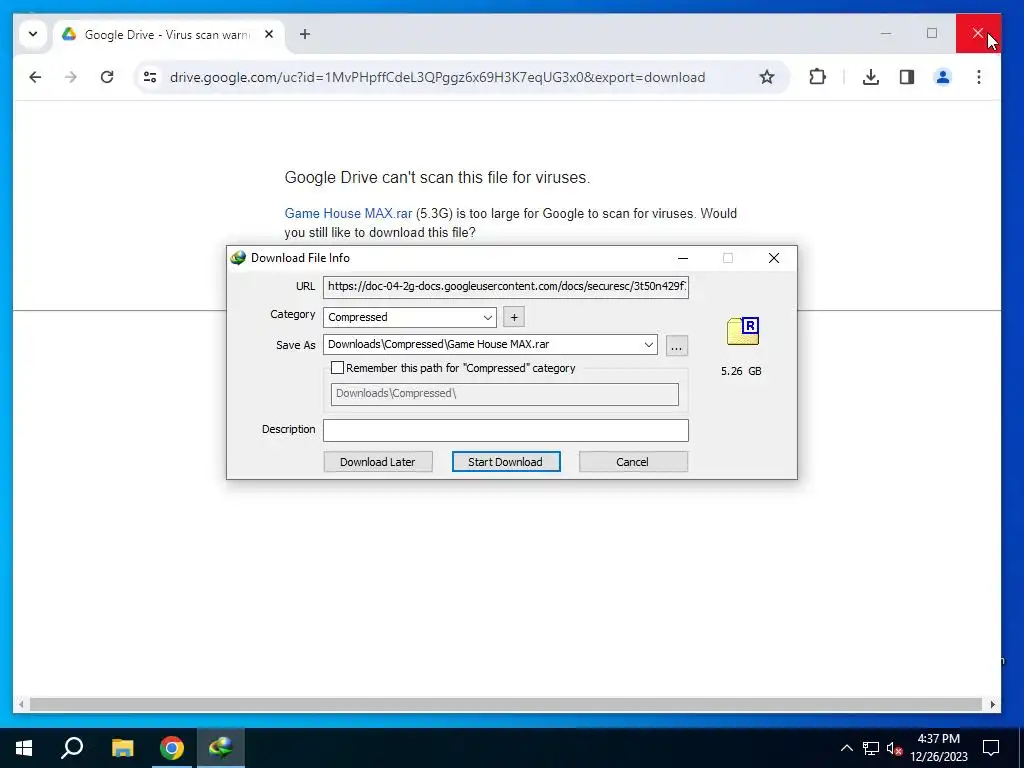Minimize the Chrome window
This screenshot has width=1024, height=768.
point(886,33)
